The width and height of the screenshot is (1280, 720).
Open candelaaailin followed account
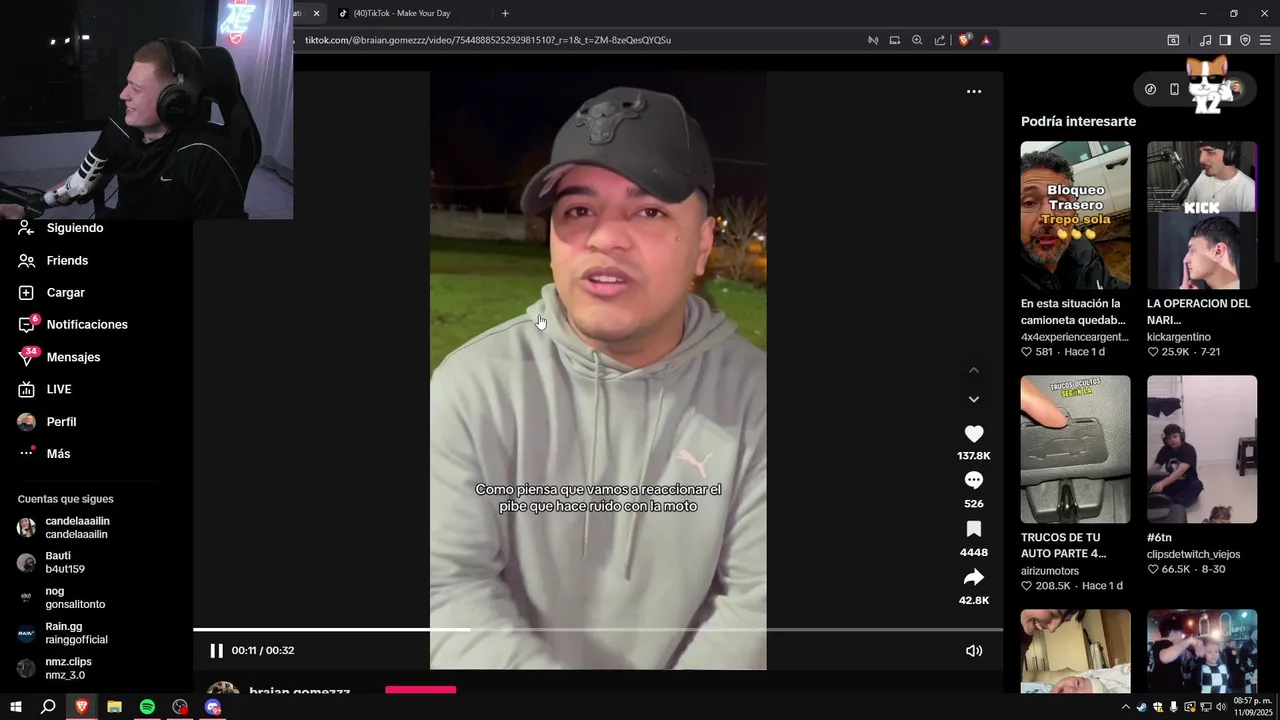pos(77,528)
